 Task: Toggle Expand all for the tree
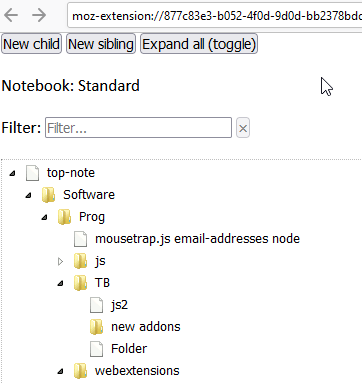199,44
